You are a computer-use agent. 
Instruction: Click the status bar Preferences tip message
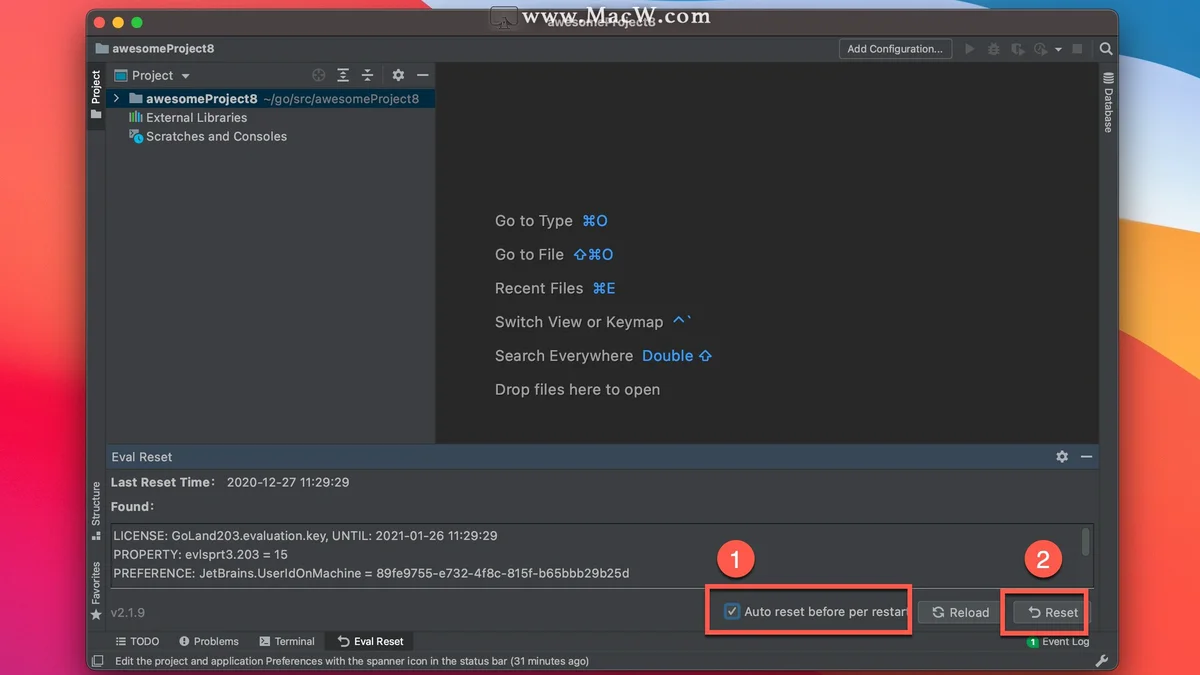352,661
